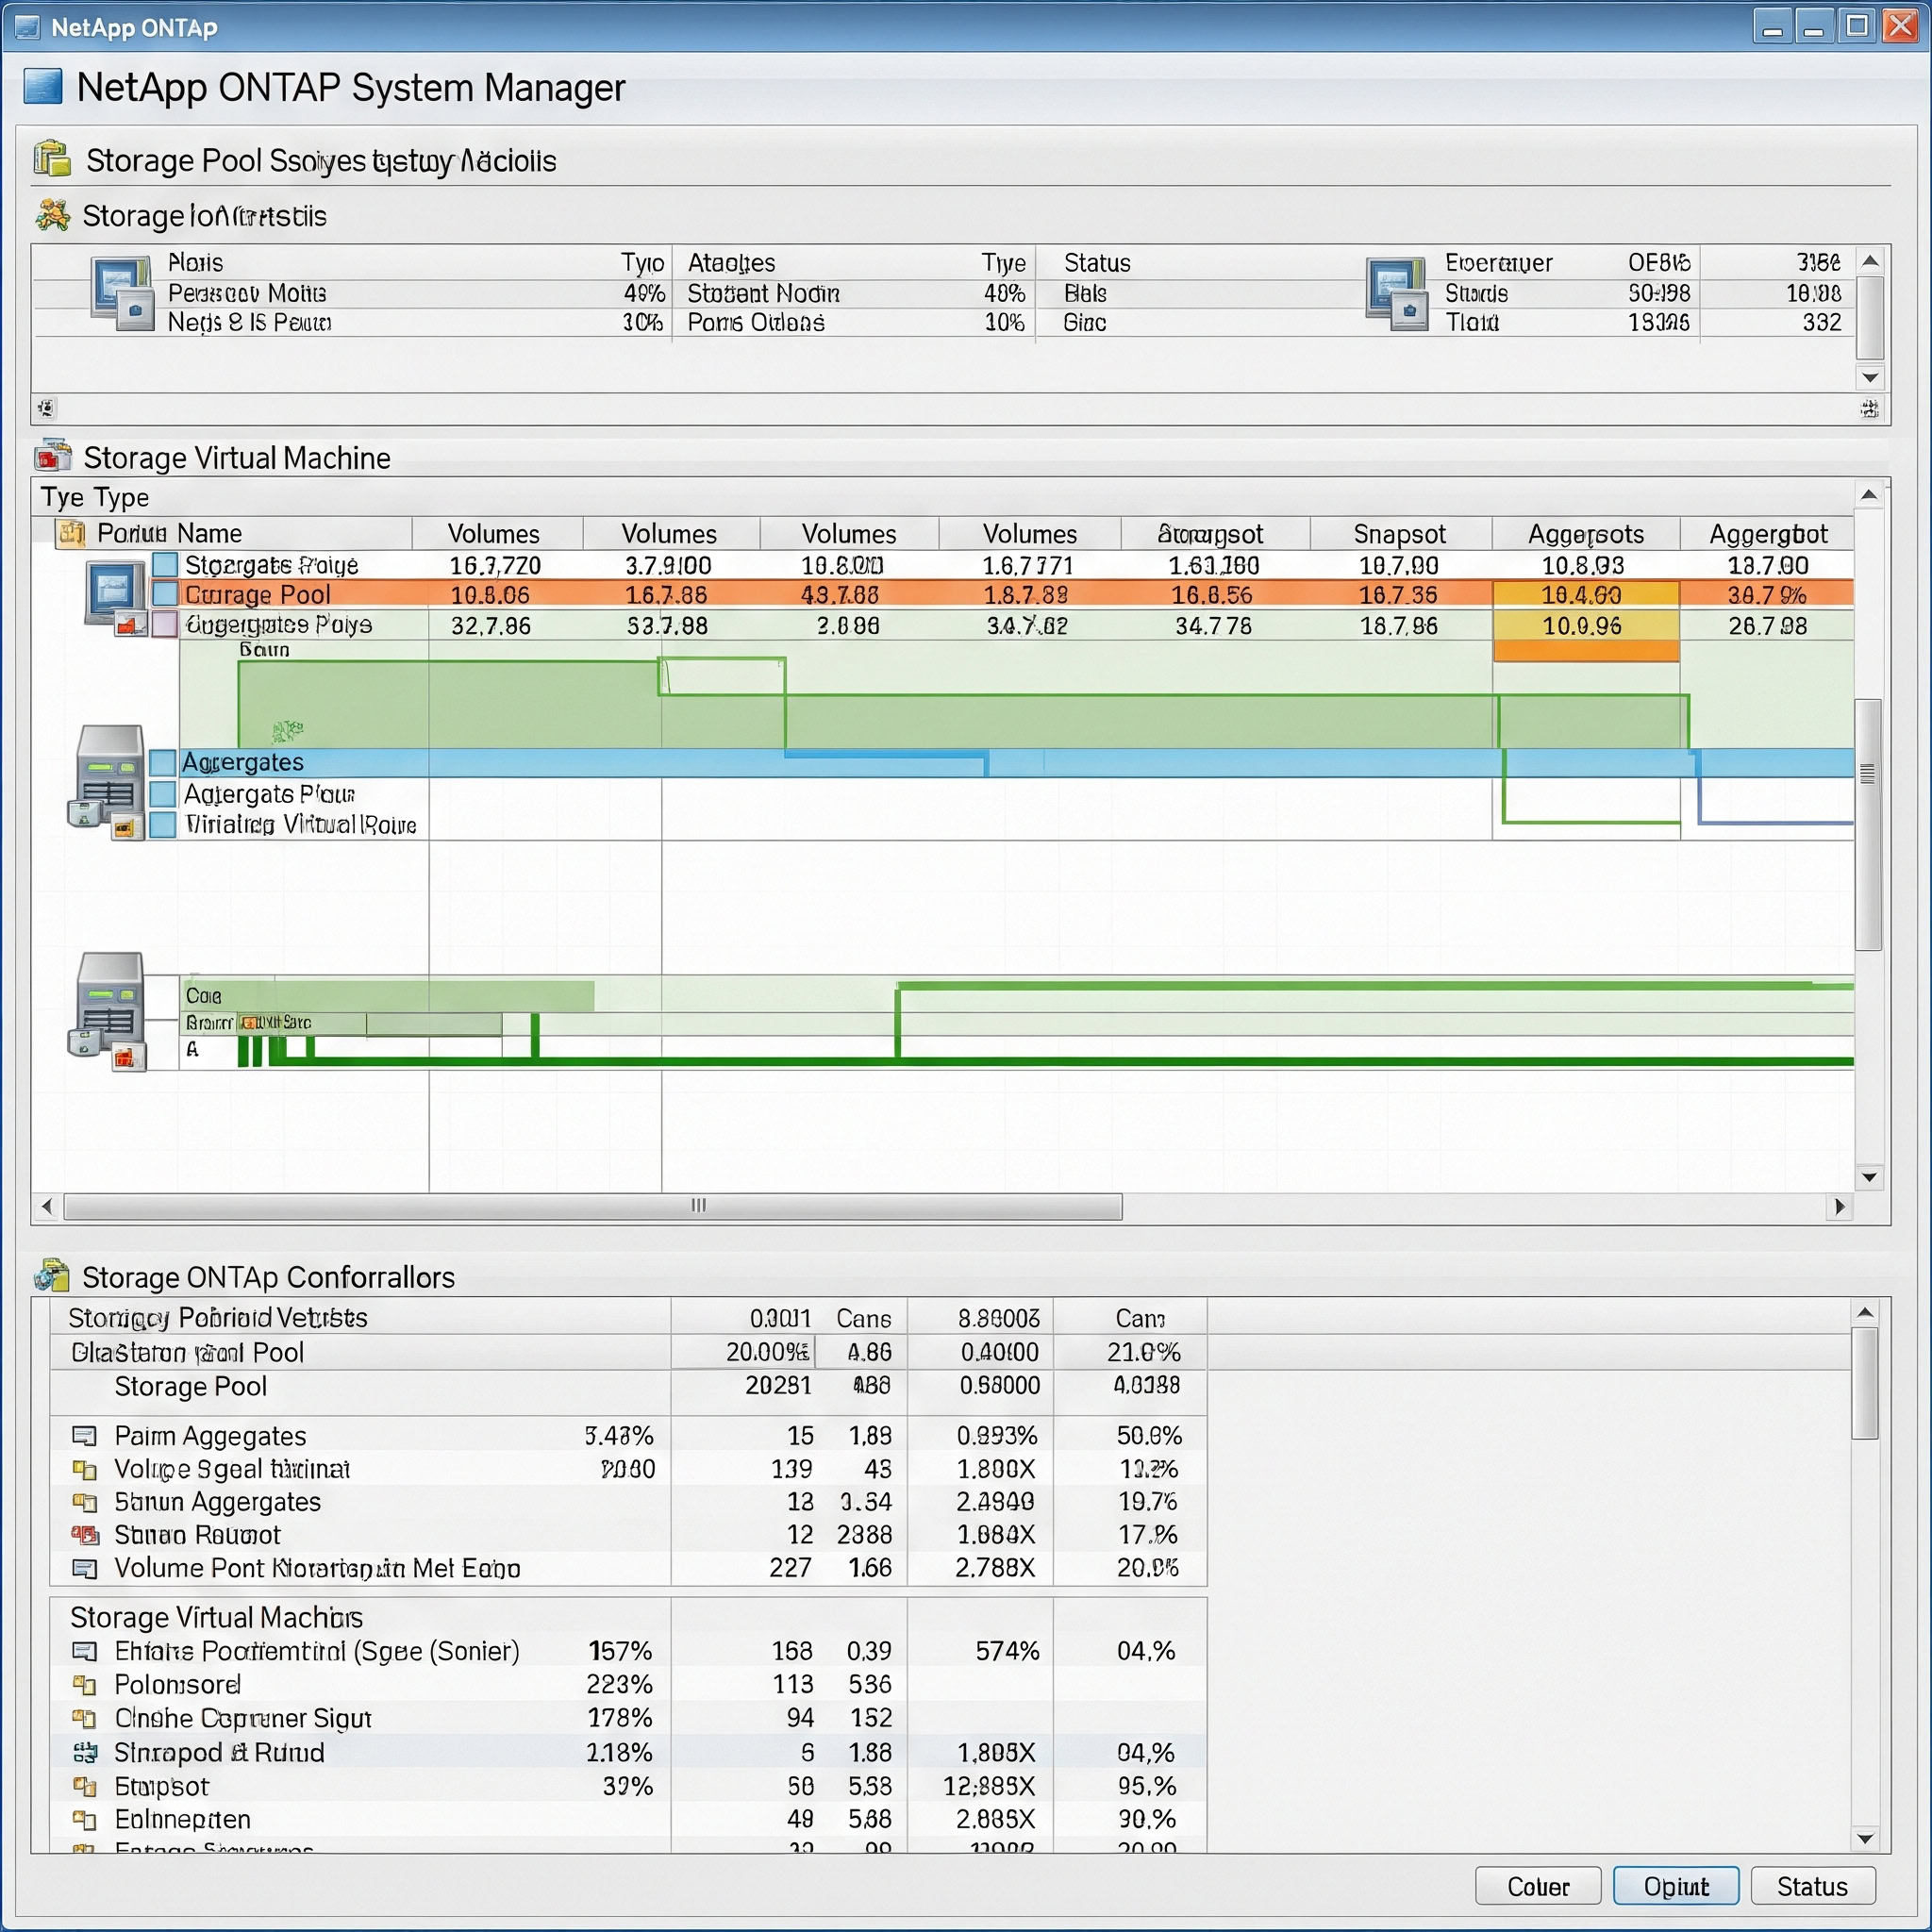Screen dimensions: 1932x1932
Task: Toggle the checkbox beside the highlighted Aggergates row
Action: pos(163,762)
